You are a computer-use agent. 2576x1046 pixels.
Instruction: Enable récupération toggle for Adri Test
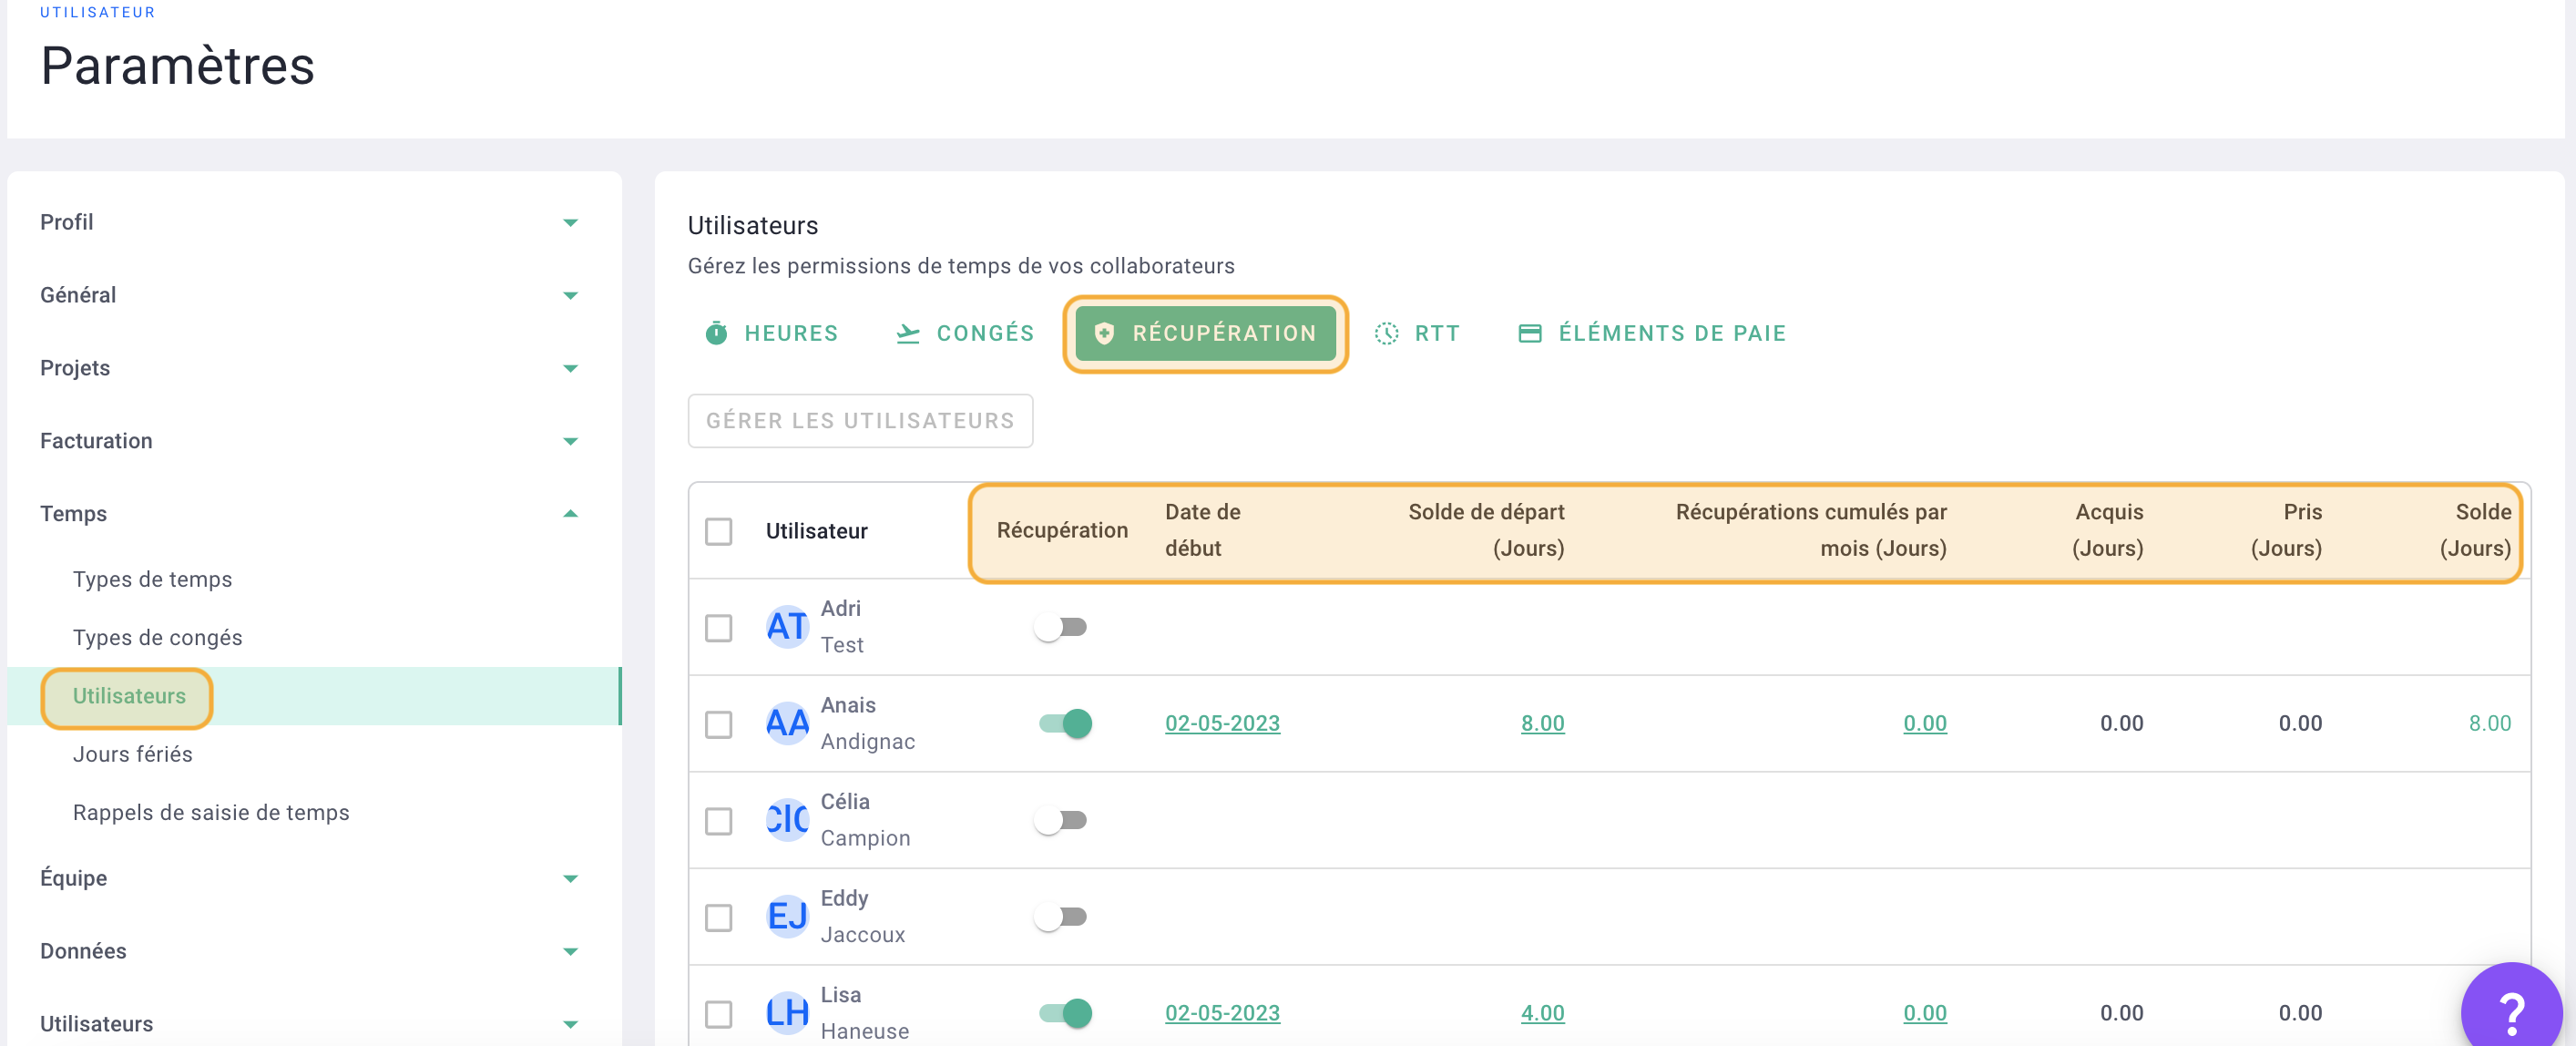[1061, 627]
